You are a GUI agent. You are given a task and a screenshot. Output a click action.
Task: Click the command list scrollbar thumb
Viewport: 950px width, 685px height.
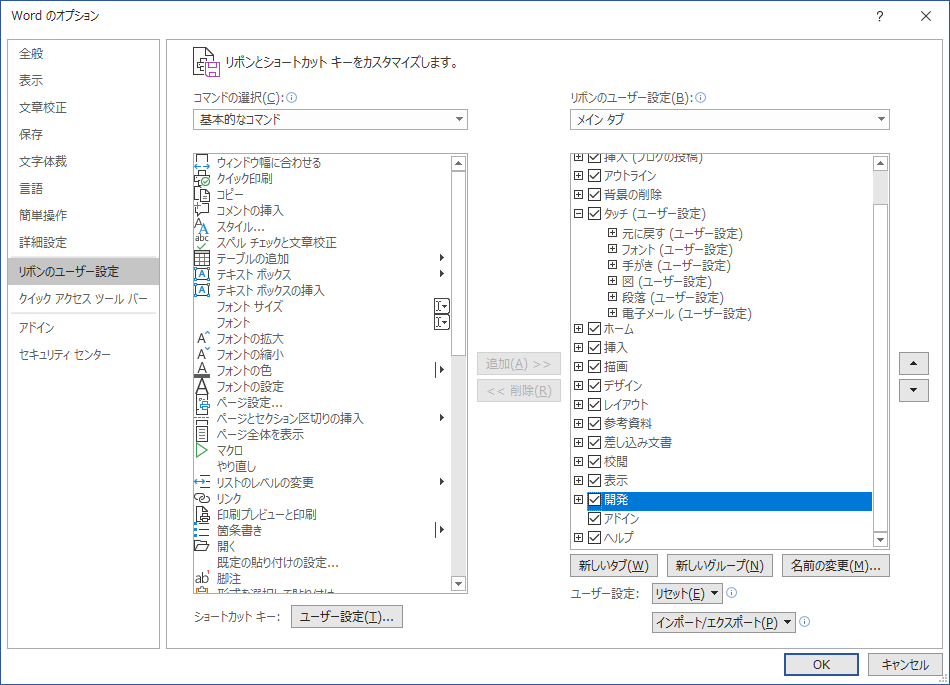point(459,263)
